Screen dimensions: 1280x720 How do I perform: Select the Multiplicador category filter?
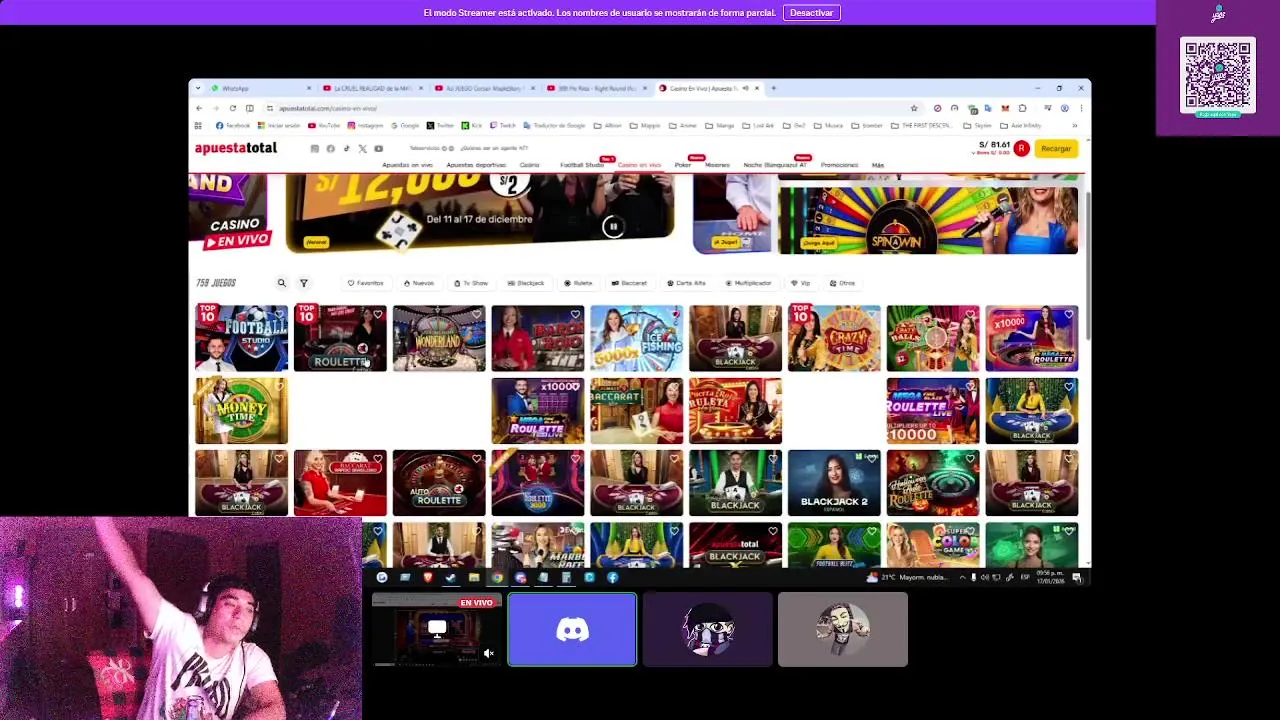pyautogui.click(x=749, y=283)
